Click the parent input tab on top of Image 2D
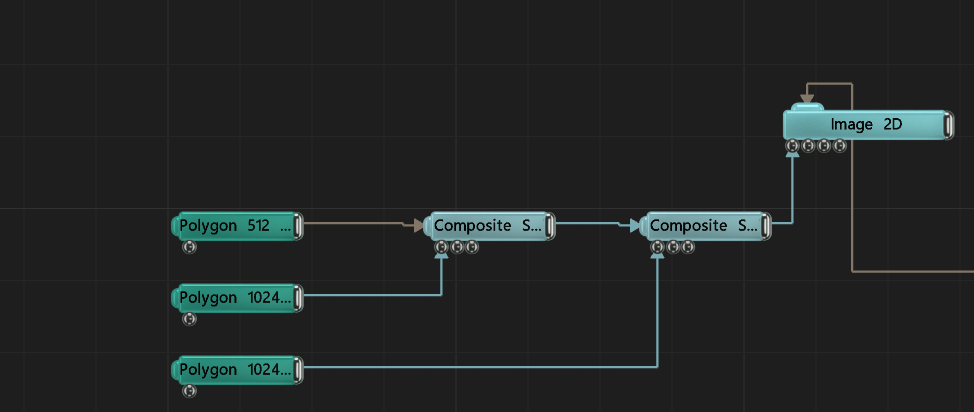 tap(808, 108)
